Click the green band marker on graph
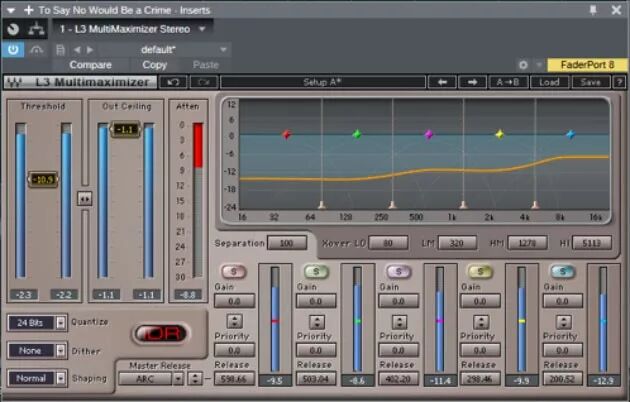 357,135
